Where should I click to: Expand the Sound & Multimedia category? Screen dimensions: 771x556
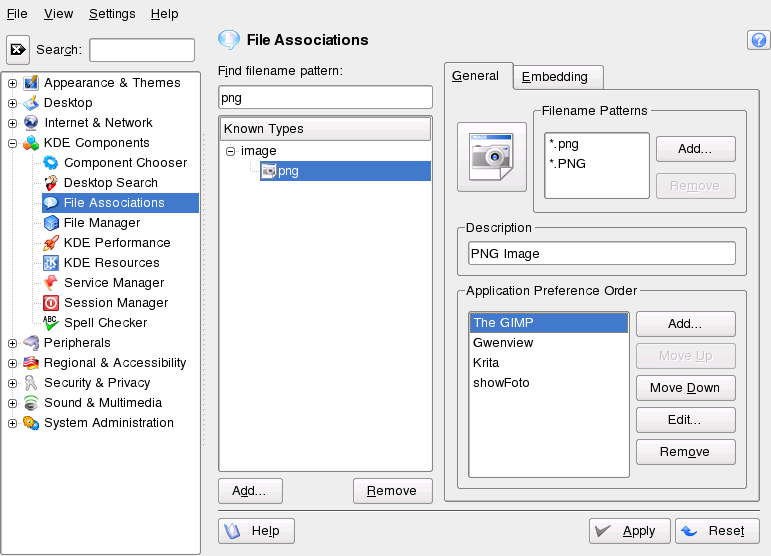click(x=13, y=403)
